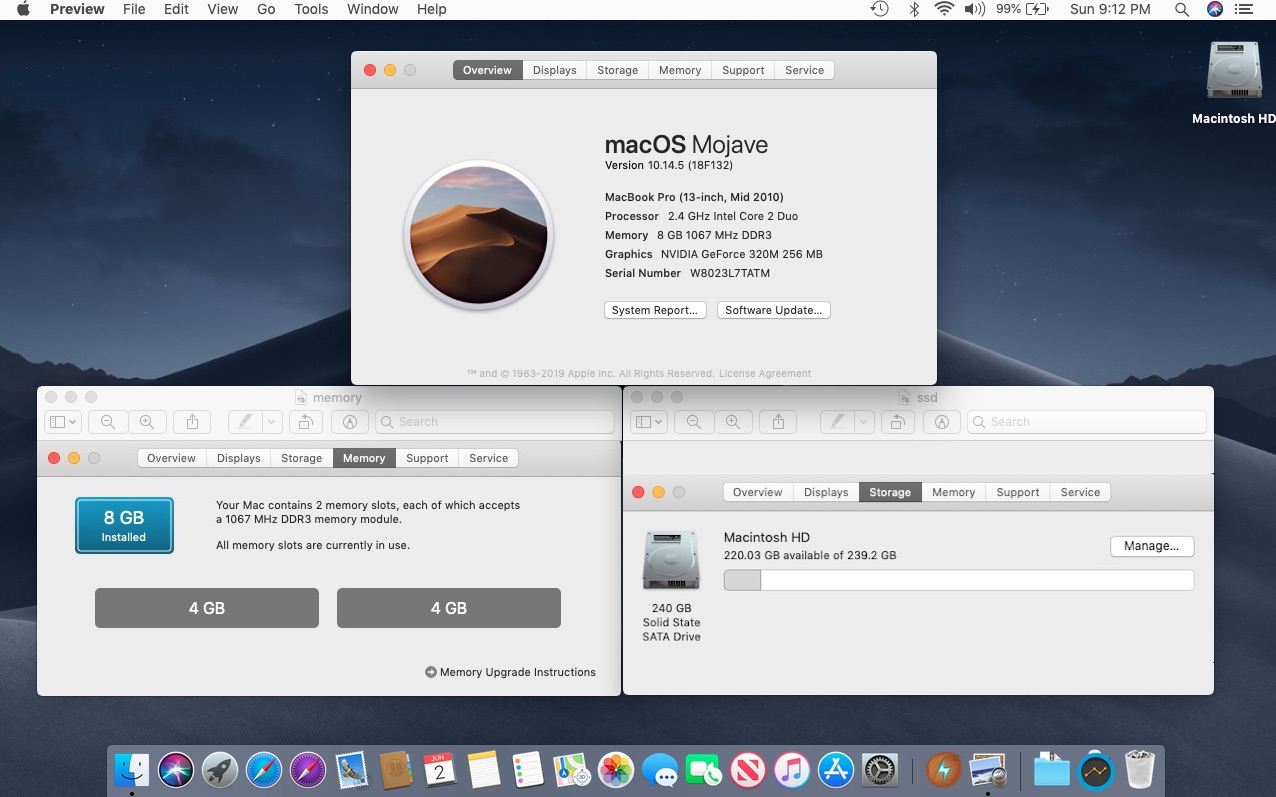Image resolution: width=1276 pixels, height=797 pixels.
Task: Open Notes in the Dock
Action: 484,770
